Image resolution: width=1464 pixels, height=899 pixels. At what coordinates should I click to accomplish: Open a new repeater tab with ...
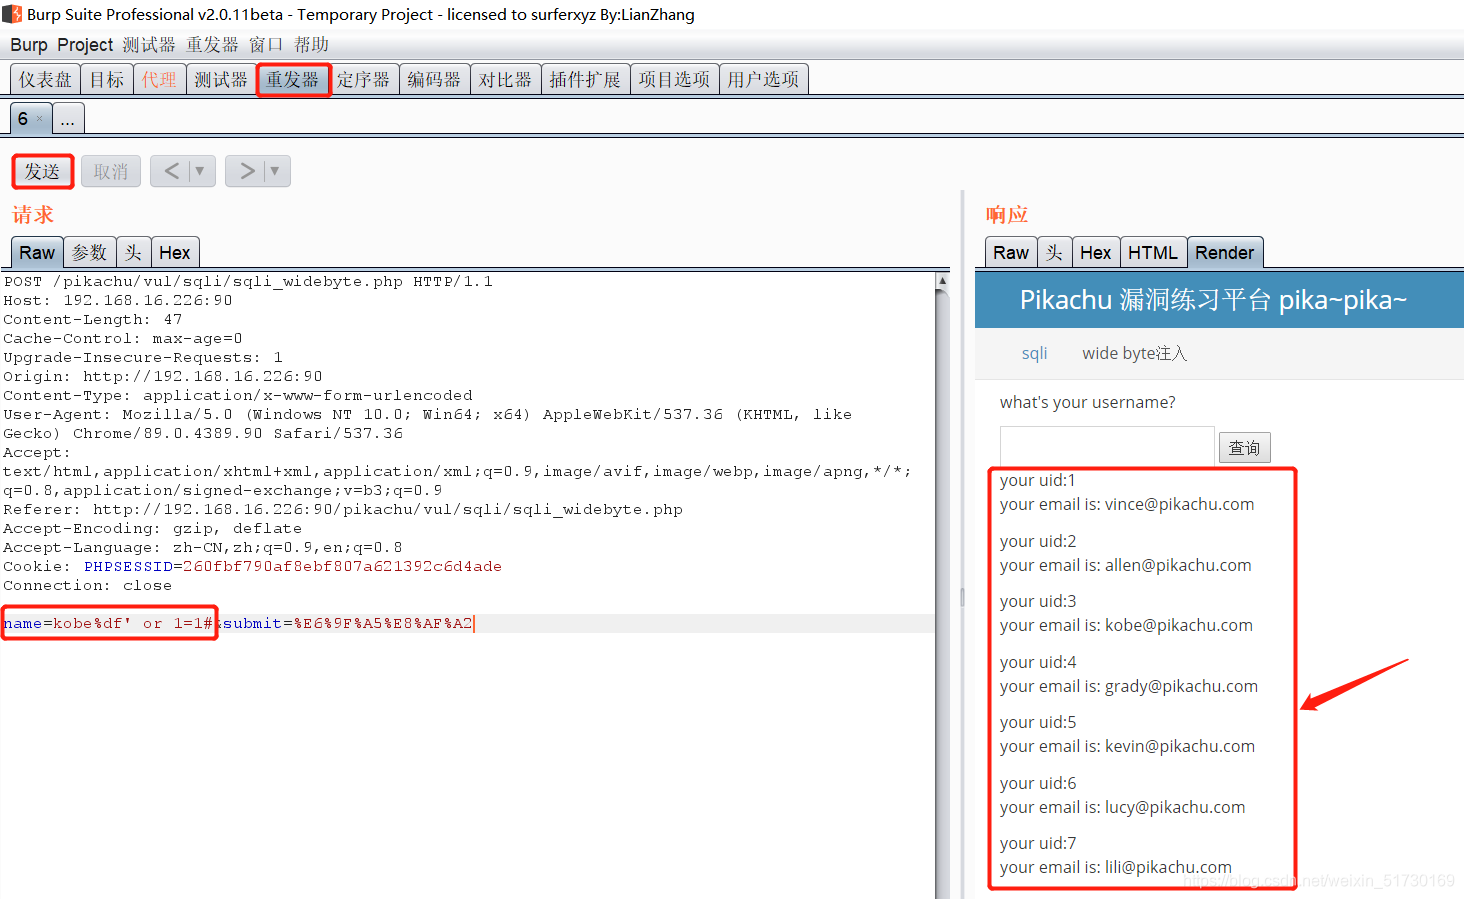click(x=68, y=119)
